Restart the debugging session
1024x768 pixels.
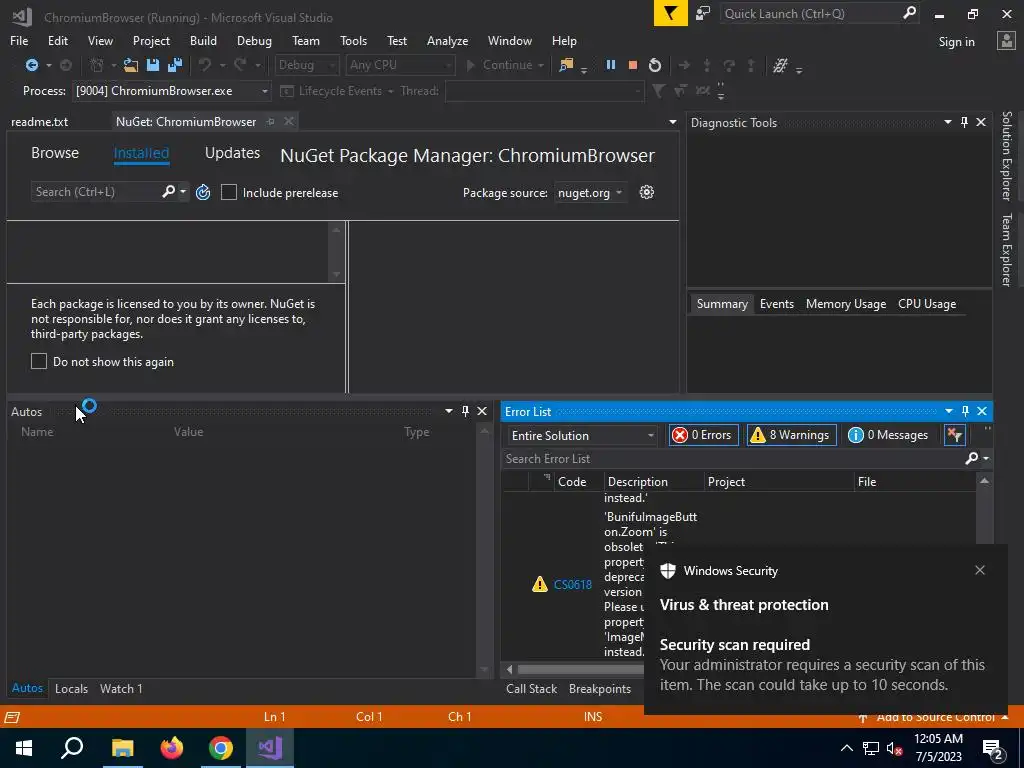coord(654,65)
